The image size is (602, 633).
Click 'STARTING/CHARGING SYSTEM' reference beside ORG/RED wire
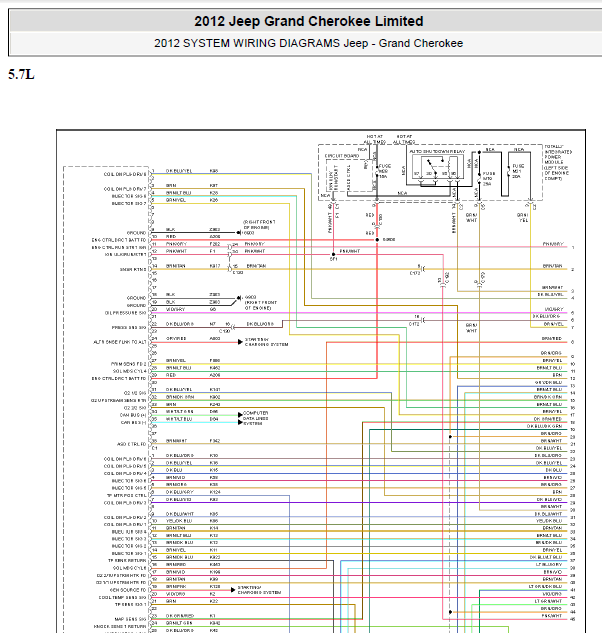(x=266, y=342)
